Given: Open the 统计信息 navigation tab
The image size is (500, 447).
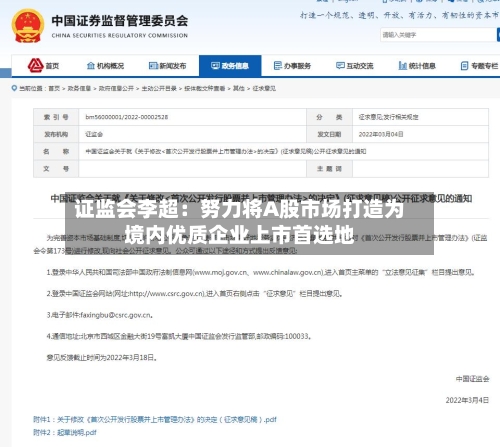Looking at the screenshot, I should [417, 66].
